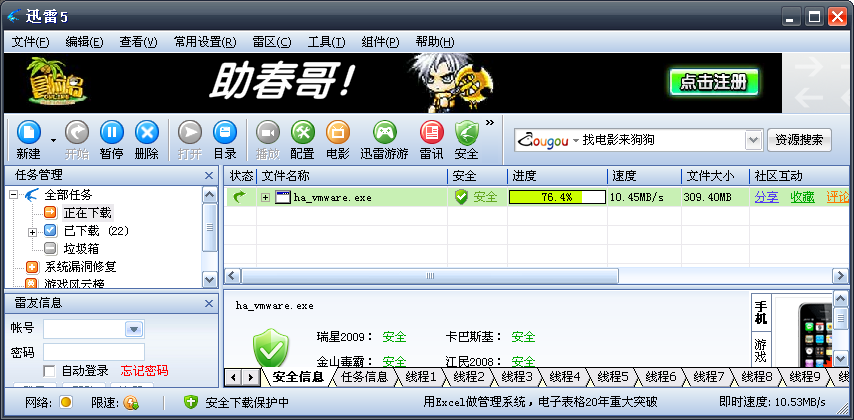Open the dropdown arrow beside 新建
Viewport: 854px width, 420px height.
[x=53, y=141]
